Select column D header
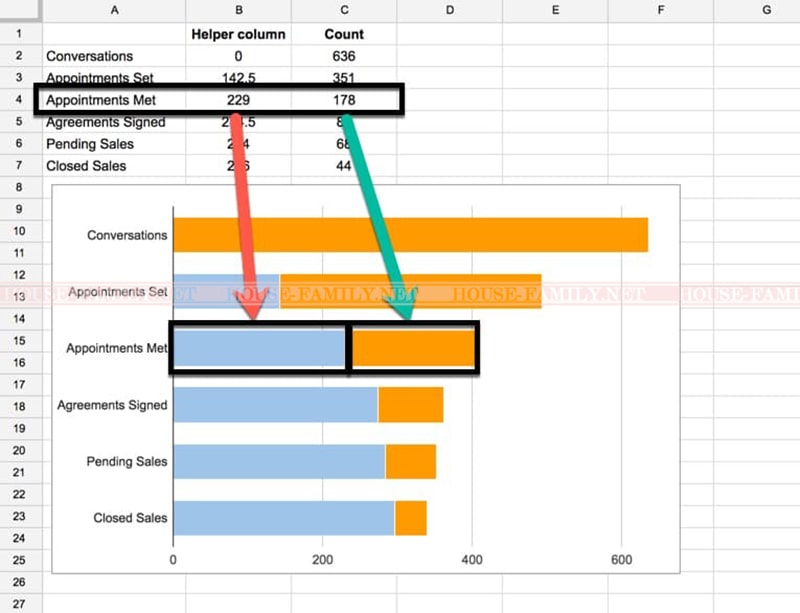Viewport: 800px width, 613px height. [449, 11]
